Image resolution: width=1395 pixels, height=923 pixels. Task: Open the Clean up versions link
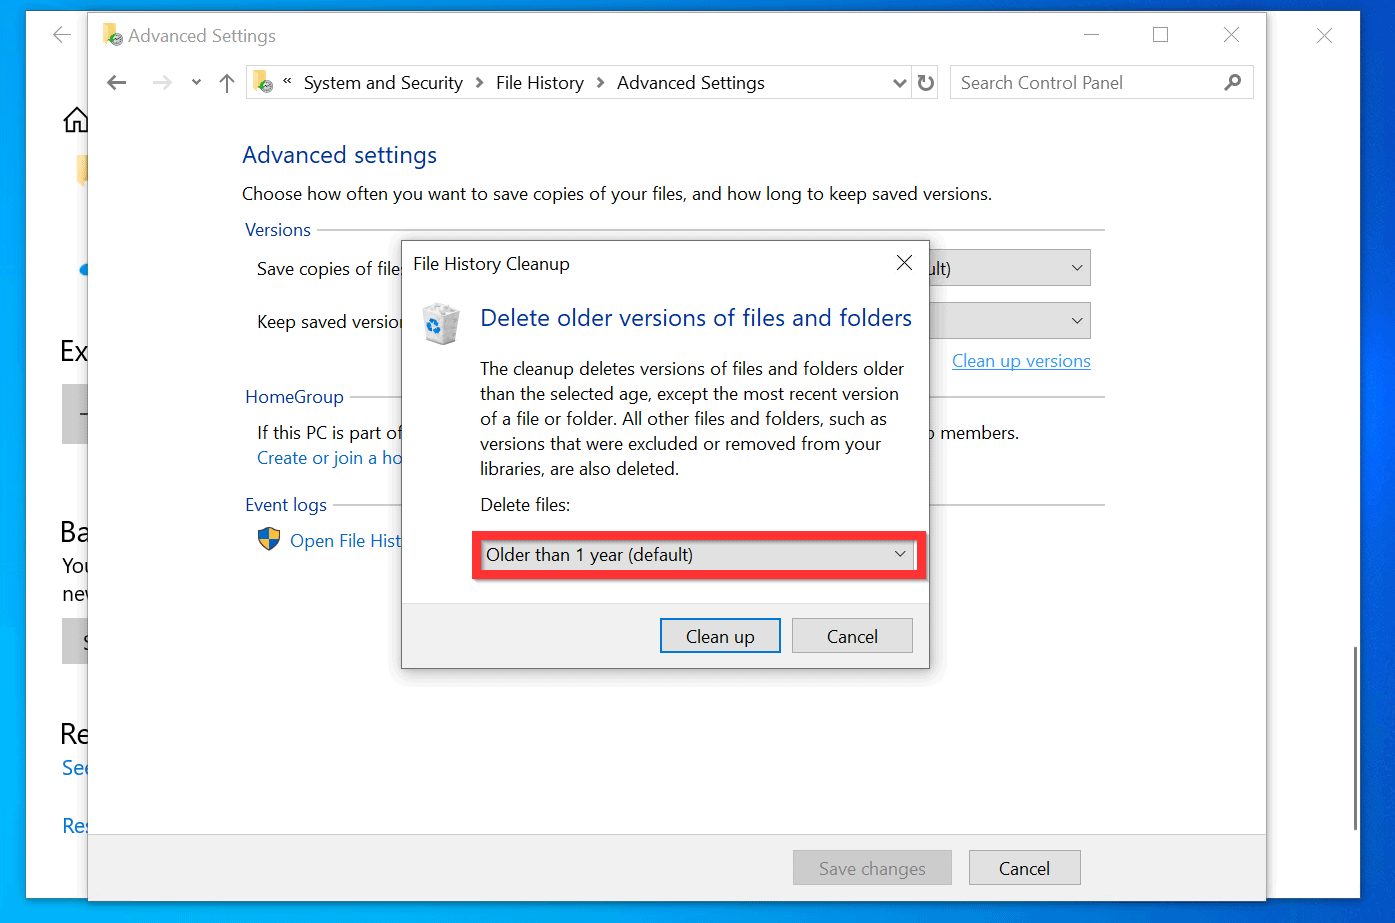coord(1021,360)
